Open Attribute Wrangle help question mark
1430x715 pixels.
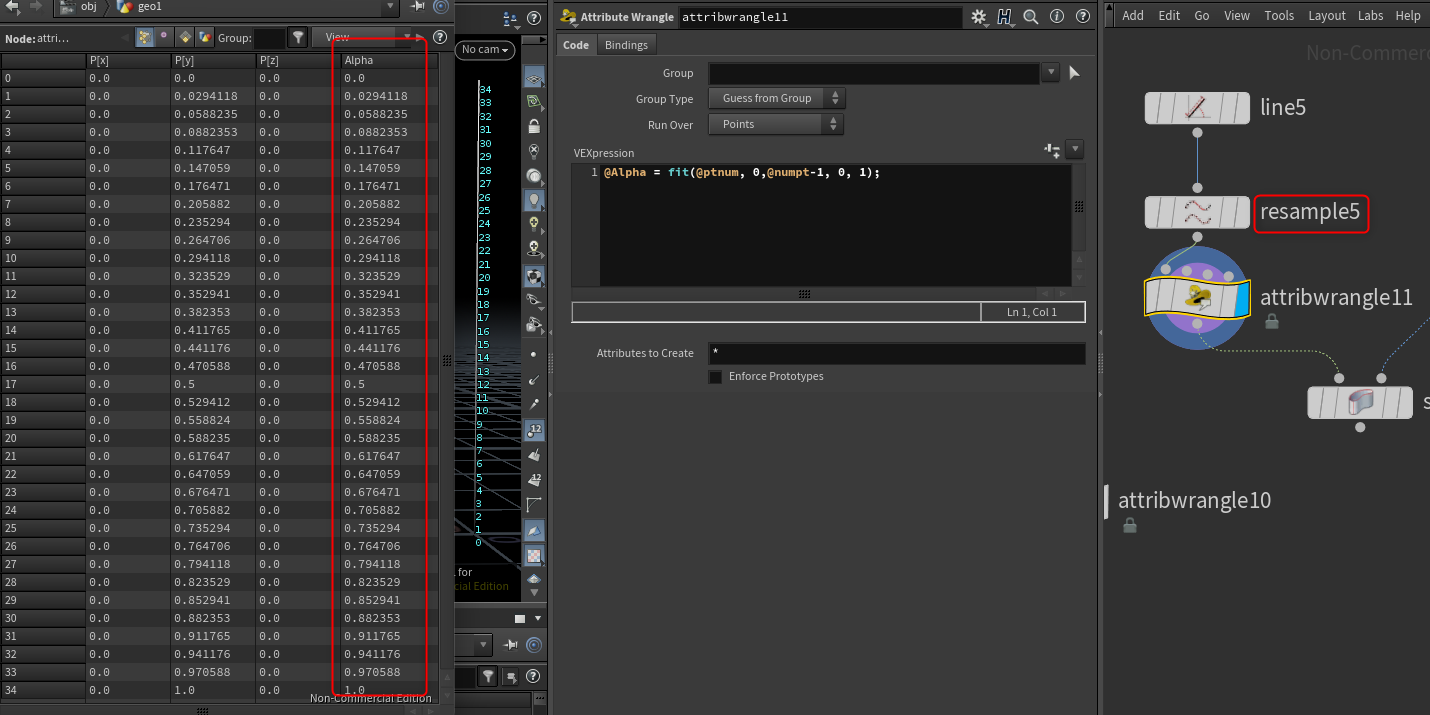pyautogui.click(x=1081, y=17)
